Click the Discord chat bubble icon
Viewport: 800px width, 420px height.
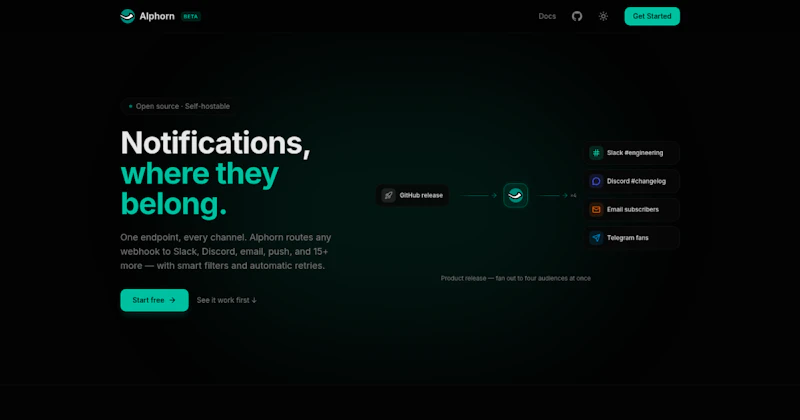(x=596, y=181)
